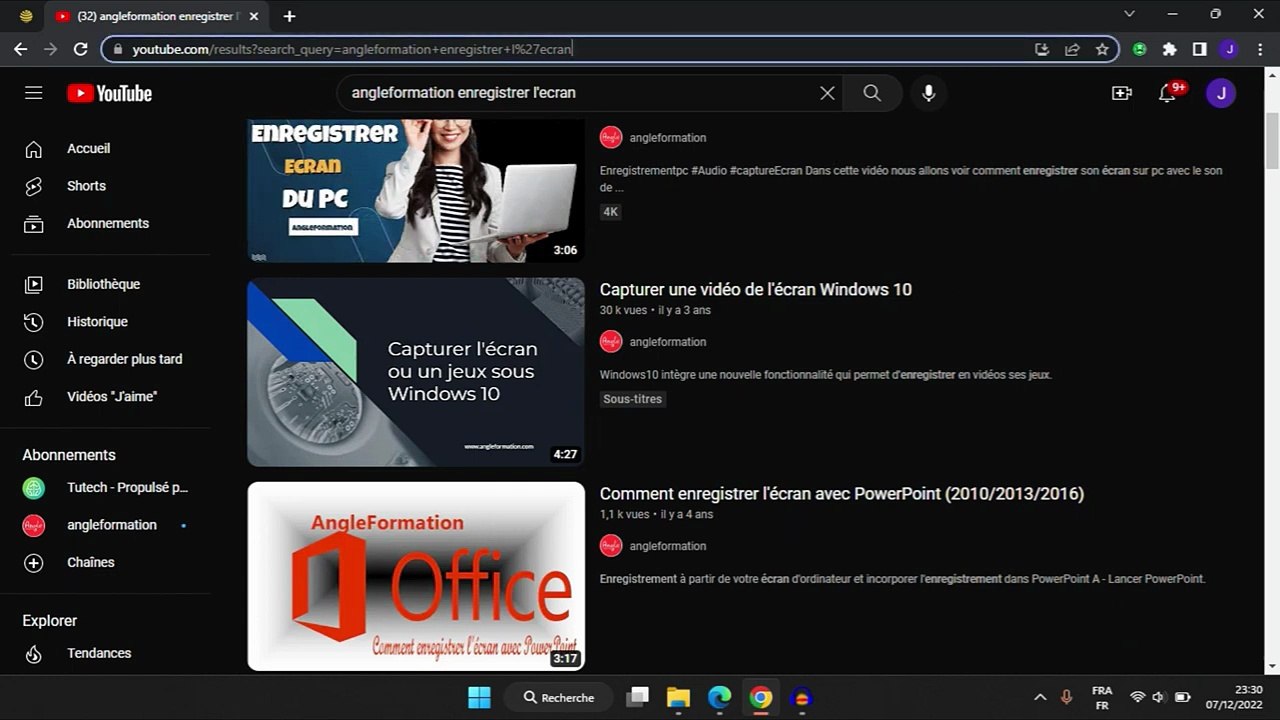Reload the page
1280x720 pixels.
pyautogui.click(x=80, y=49)
